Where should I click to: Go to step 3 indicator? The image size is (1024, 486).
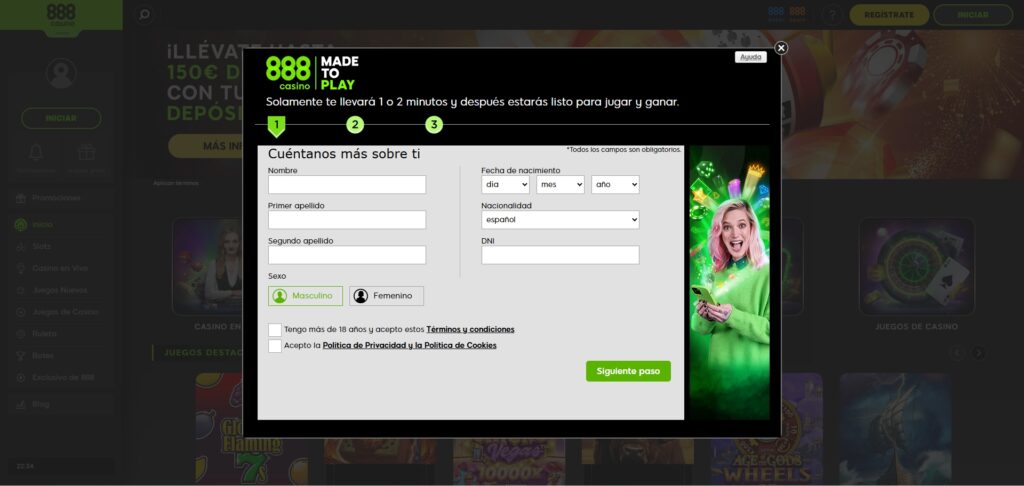434,125
